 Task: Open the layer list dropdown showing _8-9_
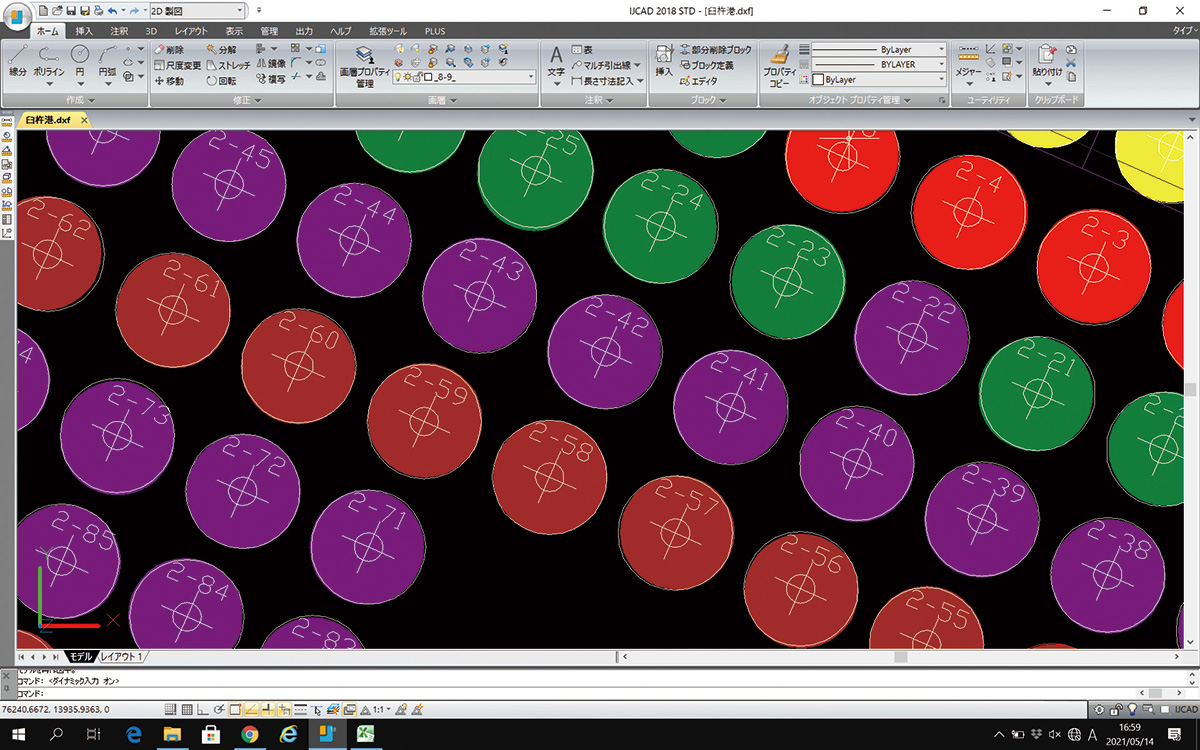(x=466, y=77)
